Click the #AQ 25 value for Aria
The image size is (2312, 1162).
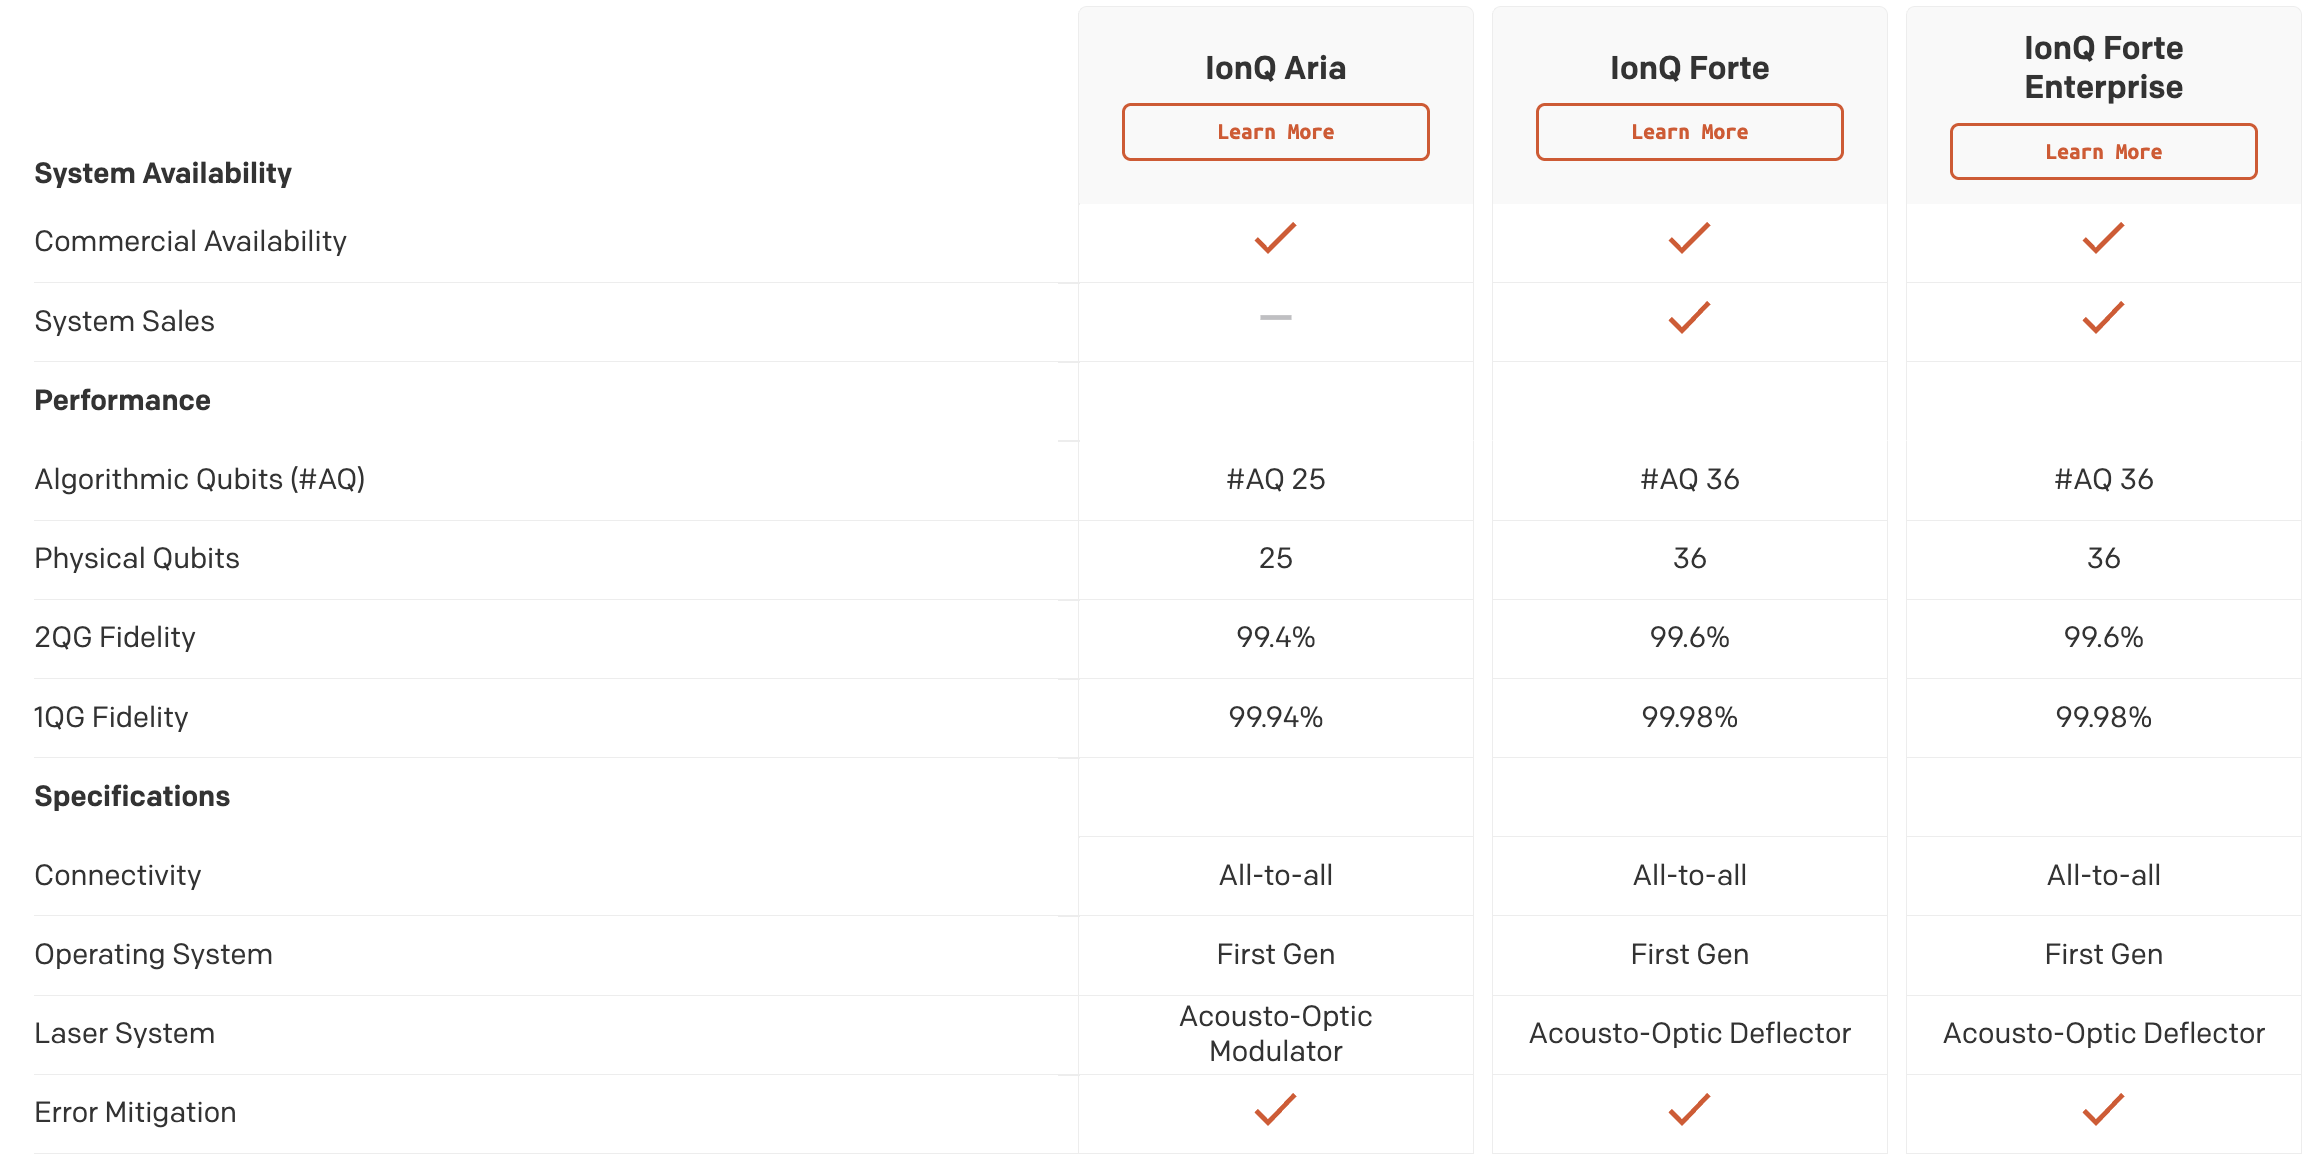coord(1275,480)
